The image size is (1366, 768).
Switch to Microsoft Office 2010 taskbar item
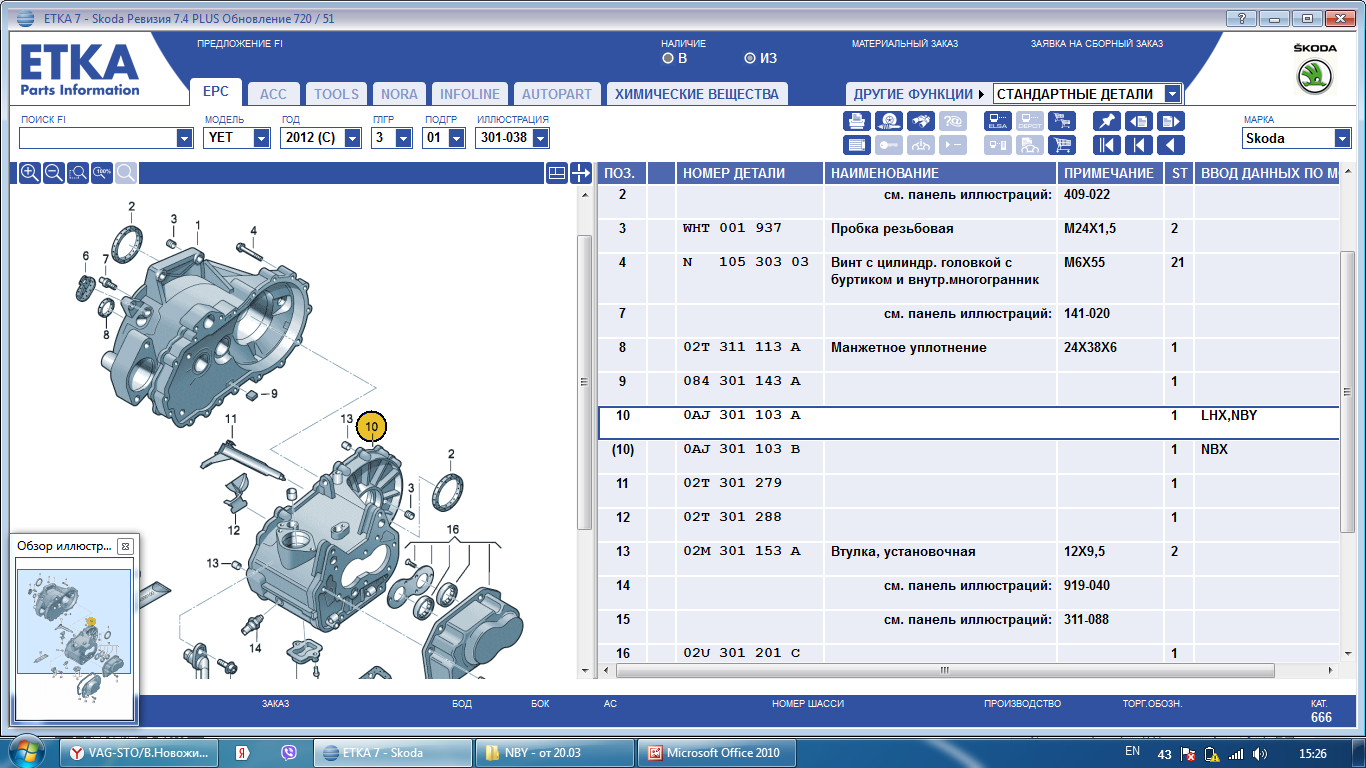[717, 753]
